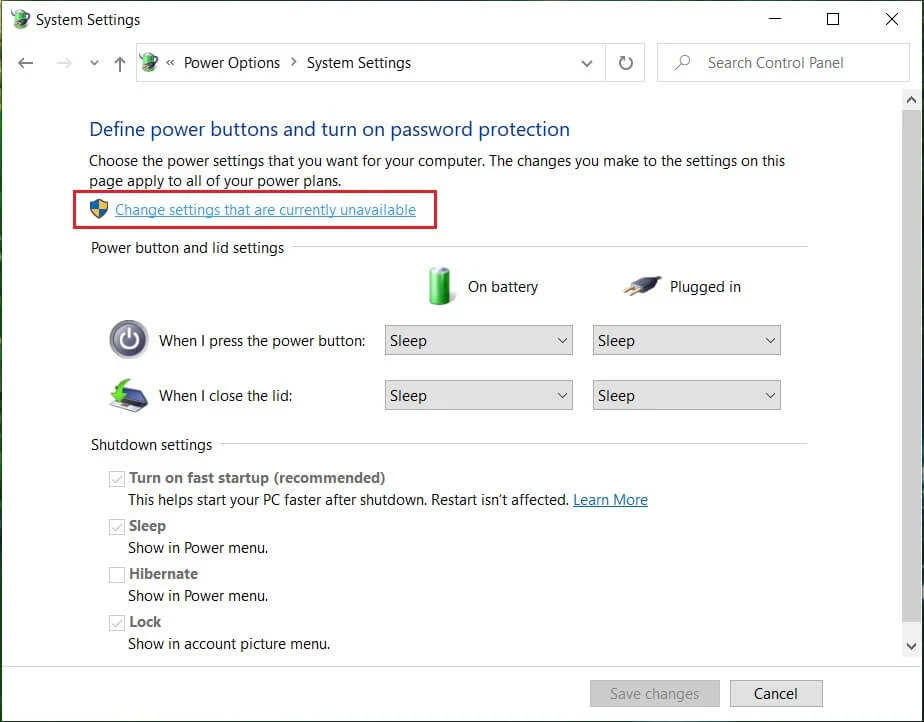Expand the address bar history dropdown
This screenshot has width=924, height=722.
586,63
